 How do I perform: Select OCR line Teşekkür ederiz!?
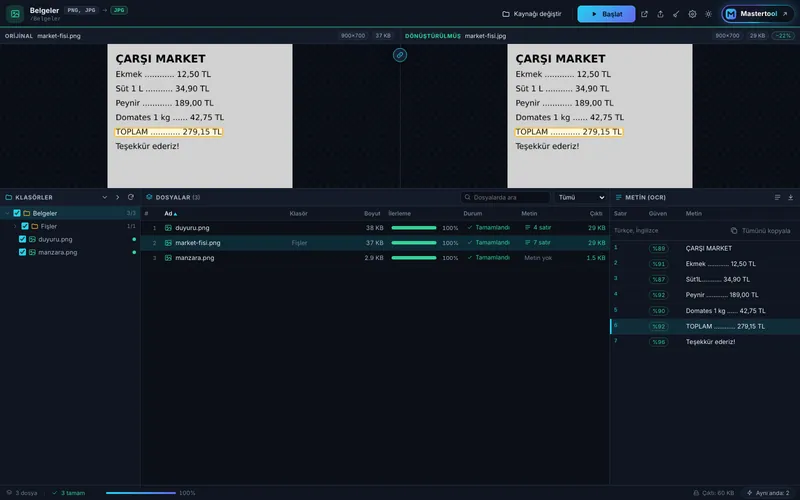coord(705,342)
